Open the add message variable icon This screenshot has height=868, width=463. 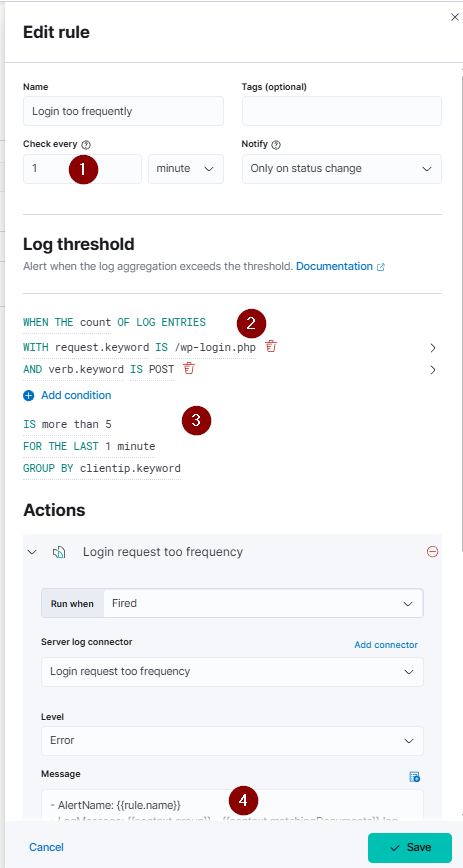pyautogui.click(x=414, y=777)
